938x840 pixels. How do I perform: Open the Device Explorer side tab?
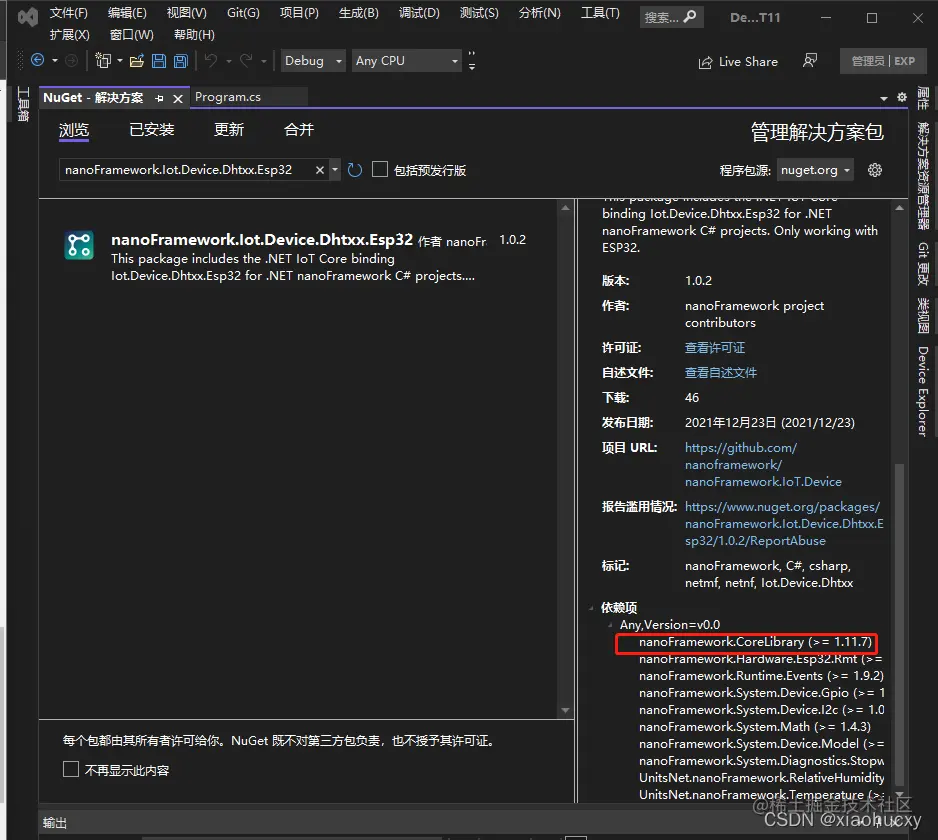point(922,391)
